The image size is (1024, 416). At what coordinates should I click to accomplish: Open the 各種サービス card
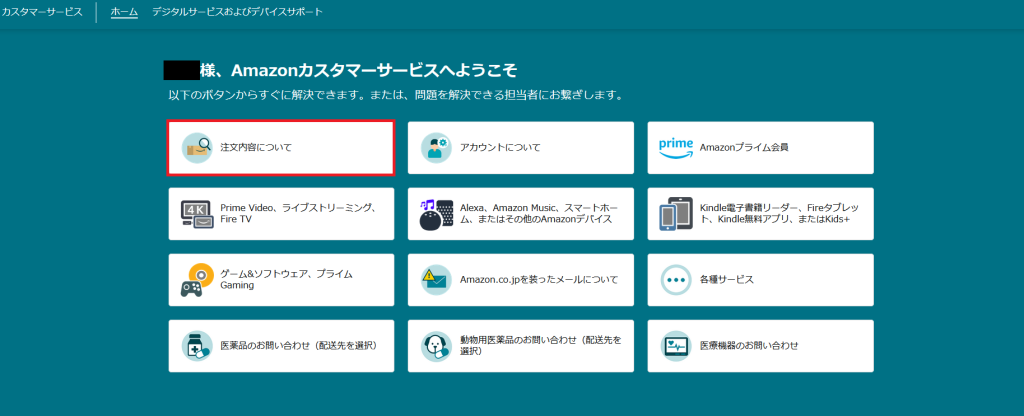click(760, 280)
